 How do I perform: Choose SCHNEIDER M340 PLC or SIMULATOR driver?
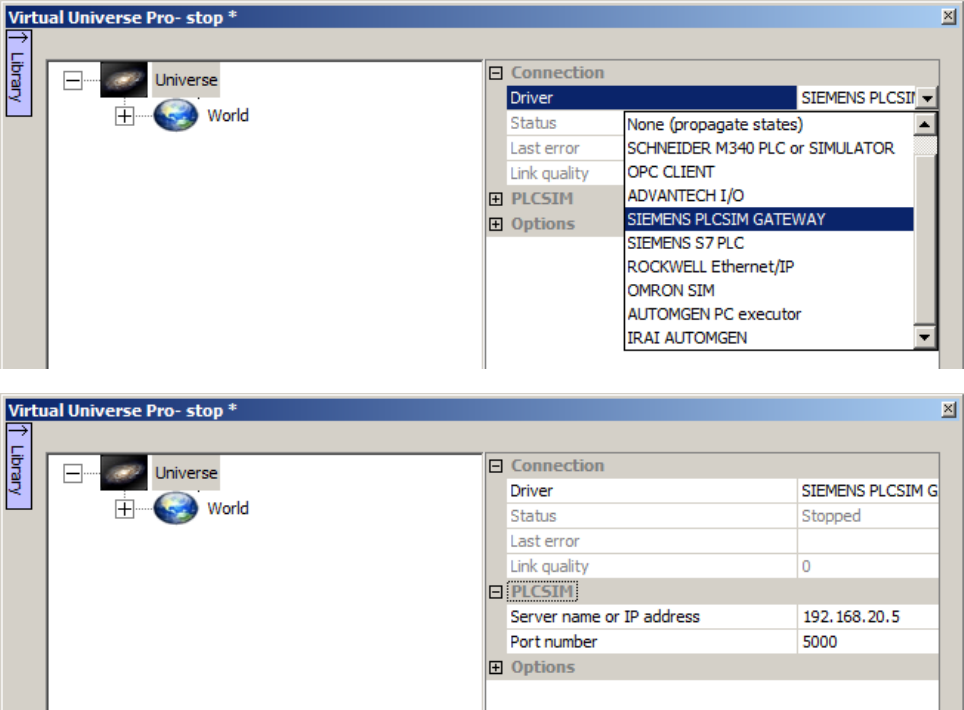[769, 148]
